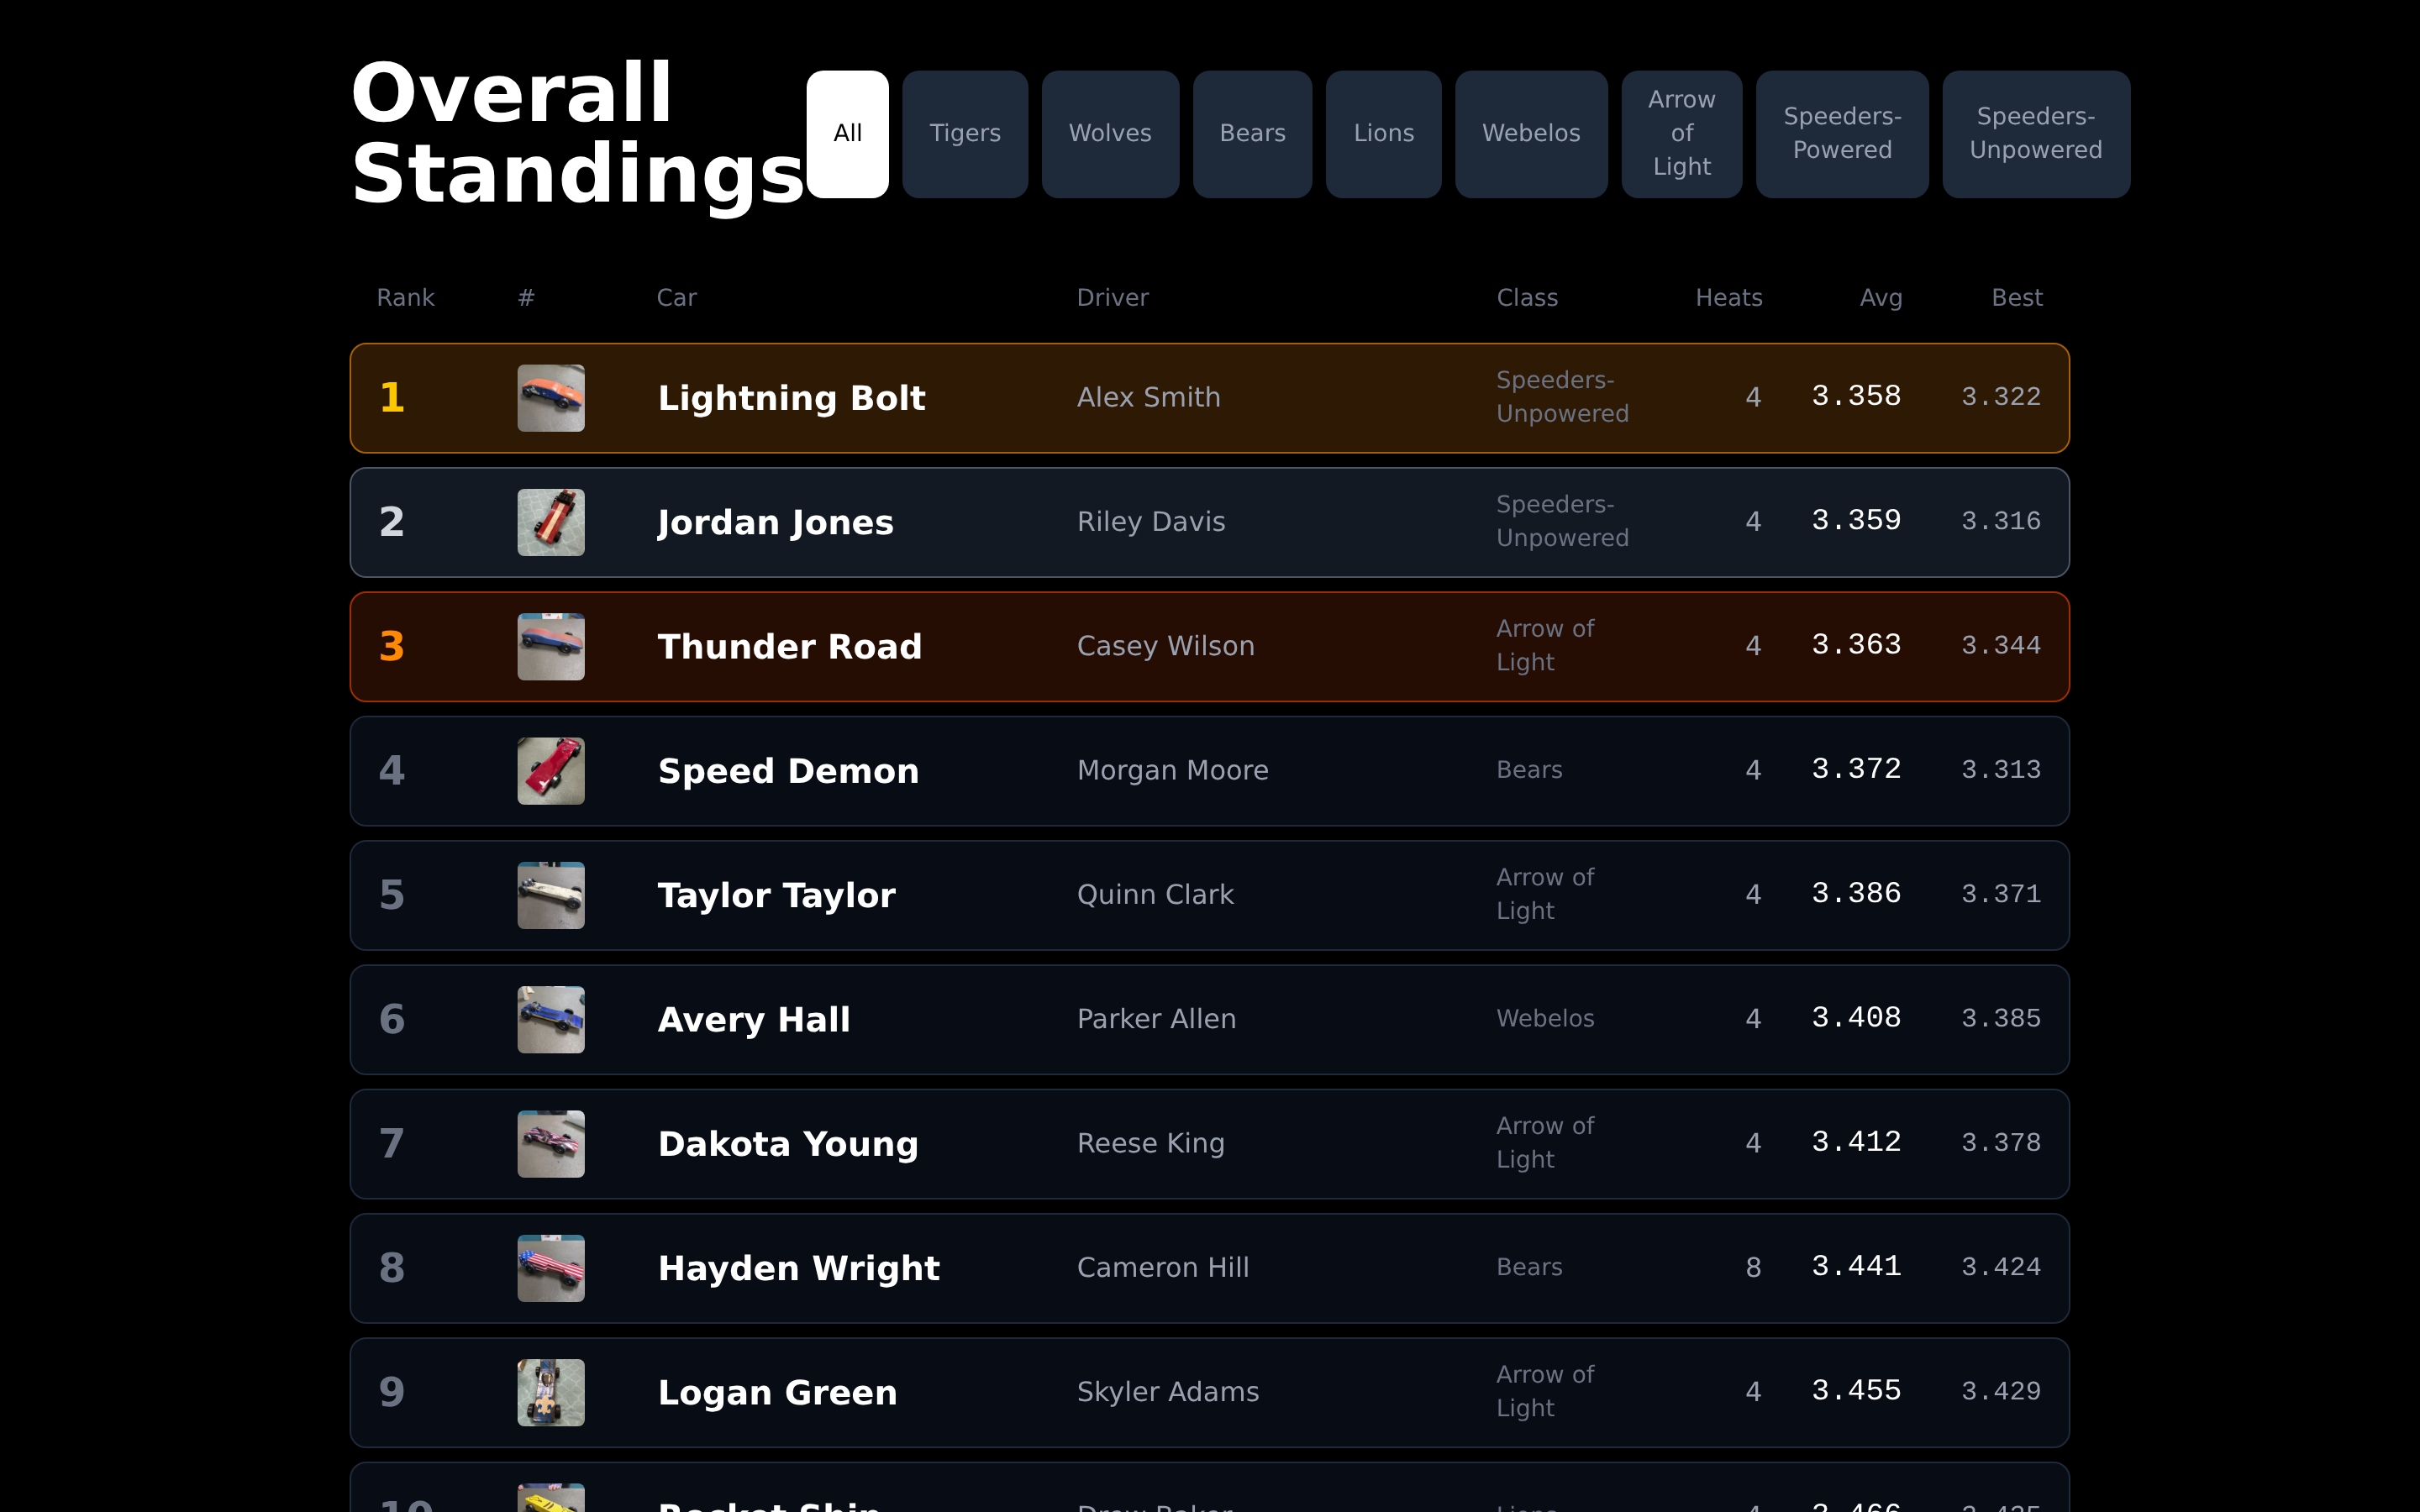The width and height of the screenshot is (2420, 1512).
Task: Open Thunder Road car photo
Action: point(551,647)
